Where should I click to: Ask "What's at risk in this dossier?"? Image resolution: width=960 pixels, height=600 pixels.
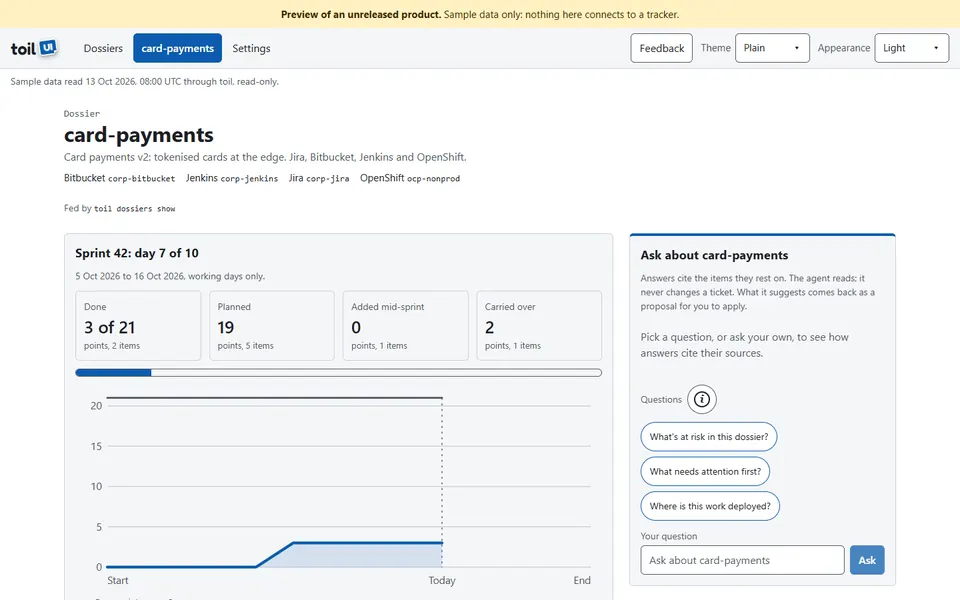708,437
